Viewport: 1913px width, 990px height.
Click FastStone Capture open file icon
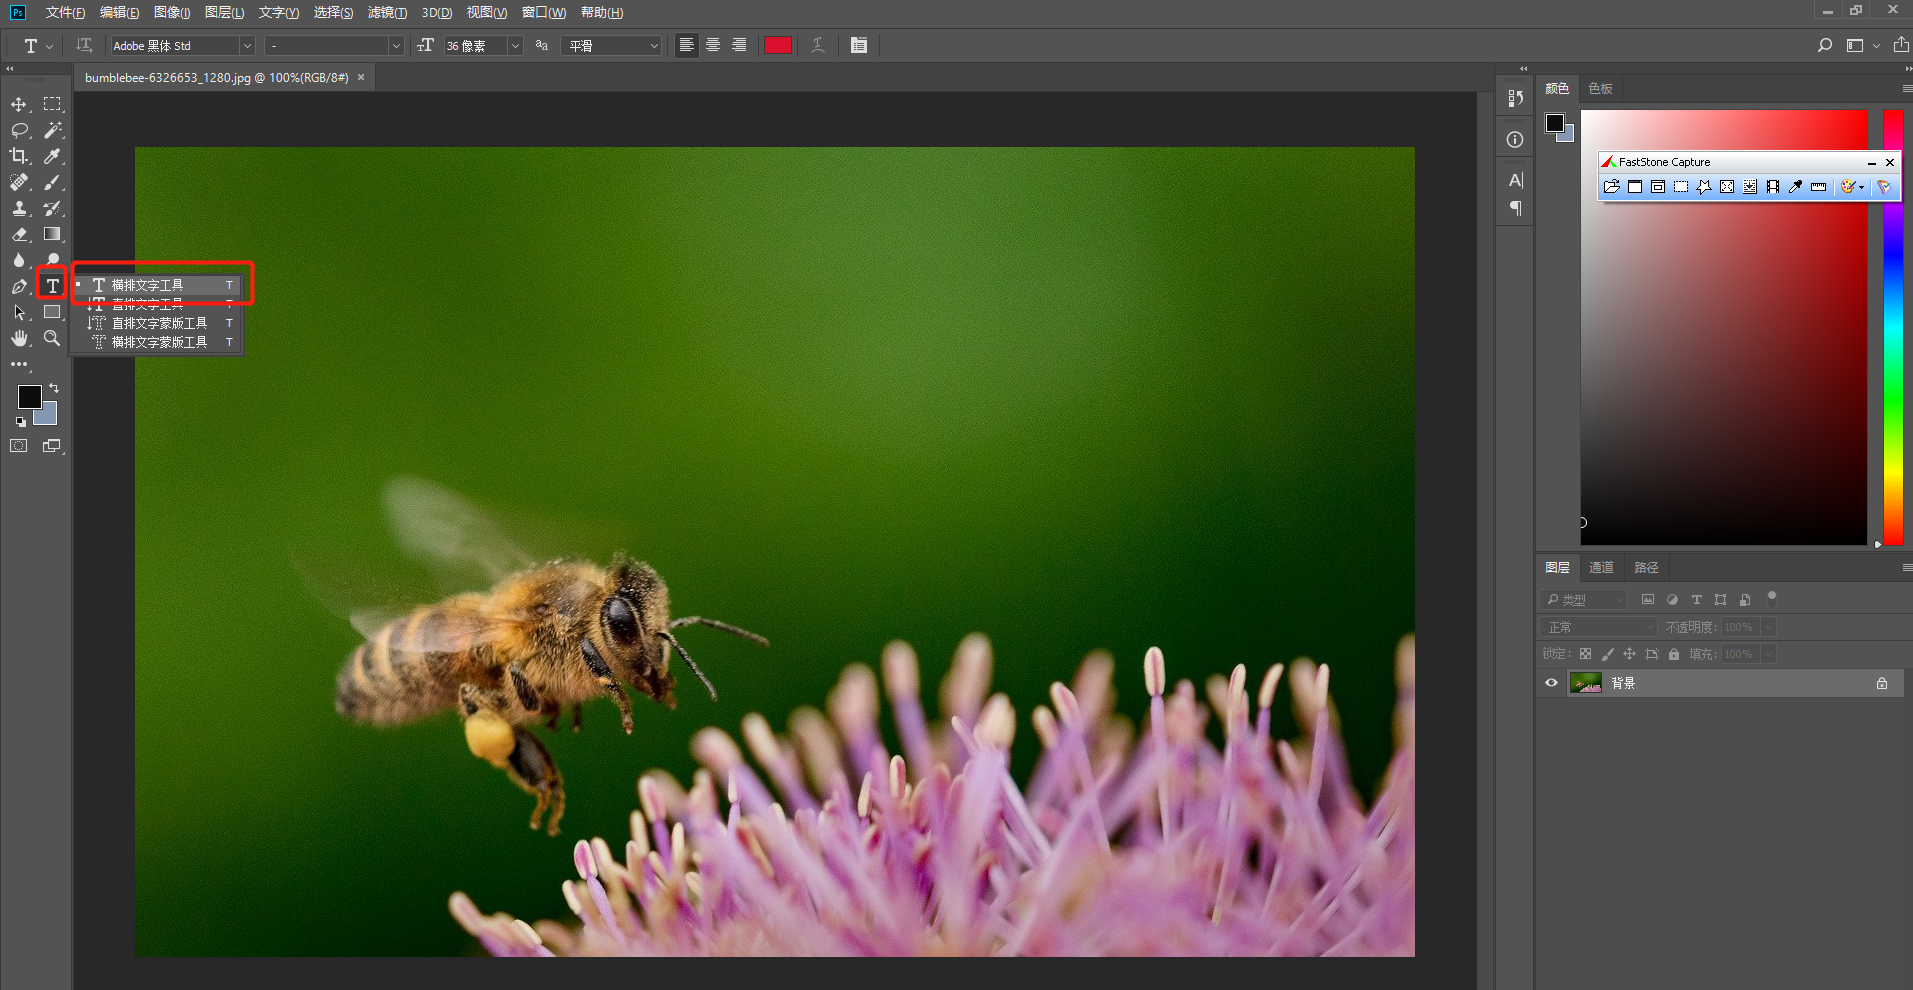[1612, 187]
